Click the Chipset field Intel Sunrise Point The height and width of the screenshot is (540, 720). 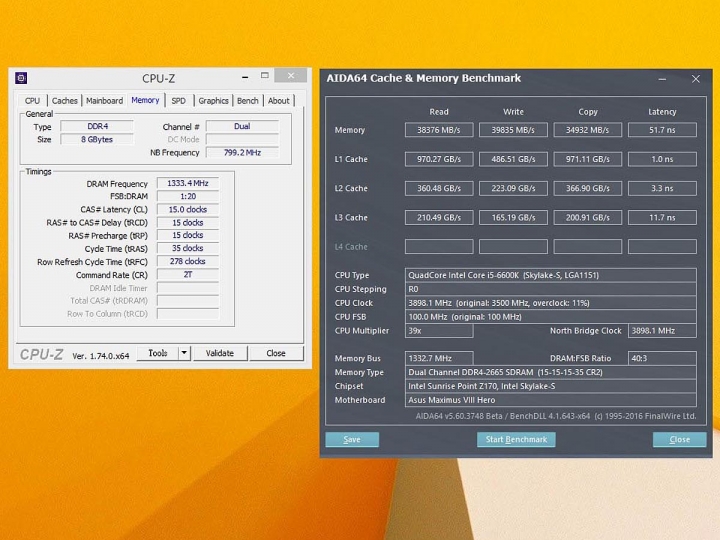[551, 386]
